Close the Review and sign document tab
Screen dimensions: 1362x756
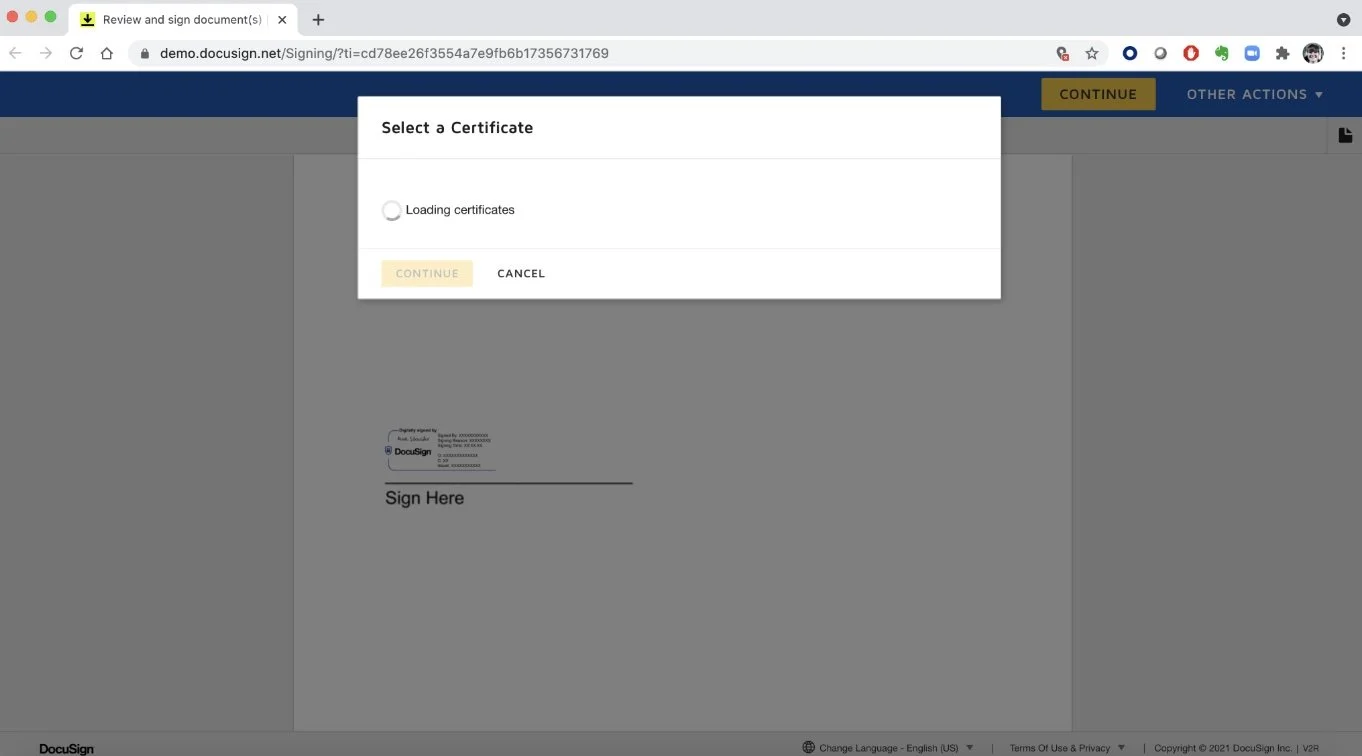pyautogui.click(x=282, y=19)
